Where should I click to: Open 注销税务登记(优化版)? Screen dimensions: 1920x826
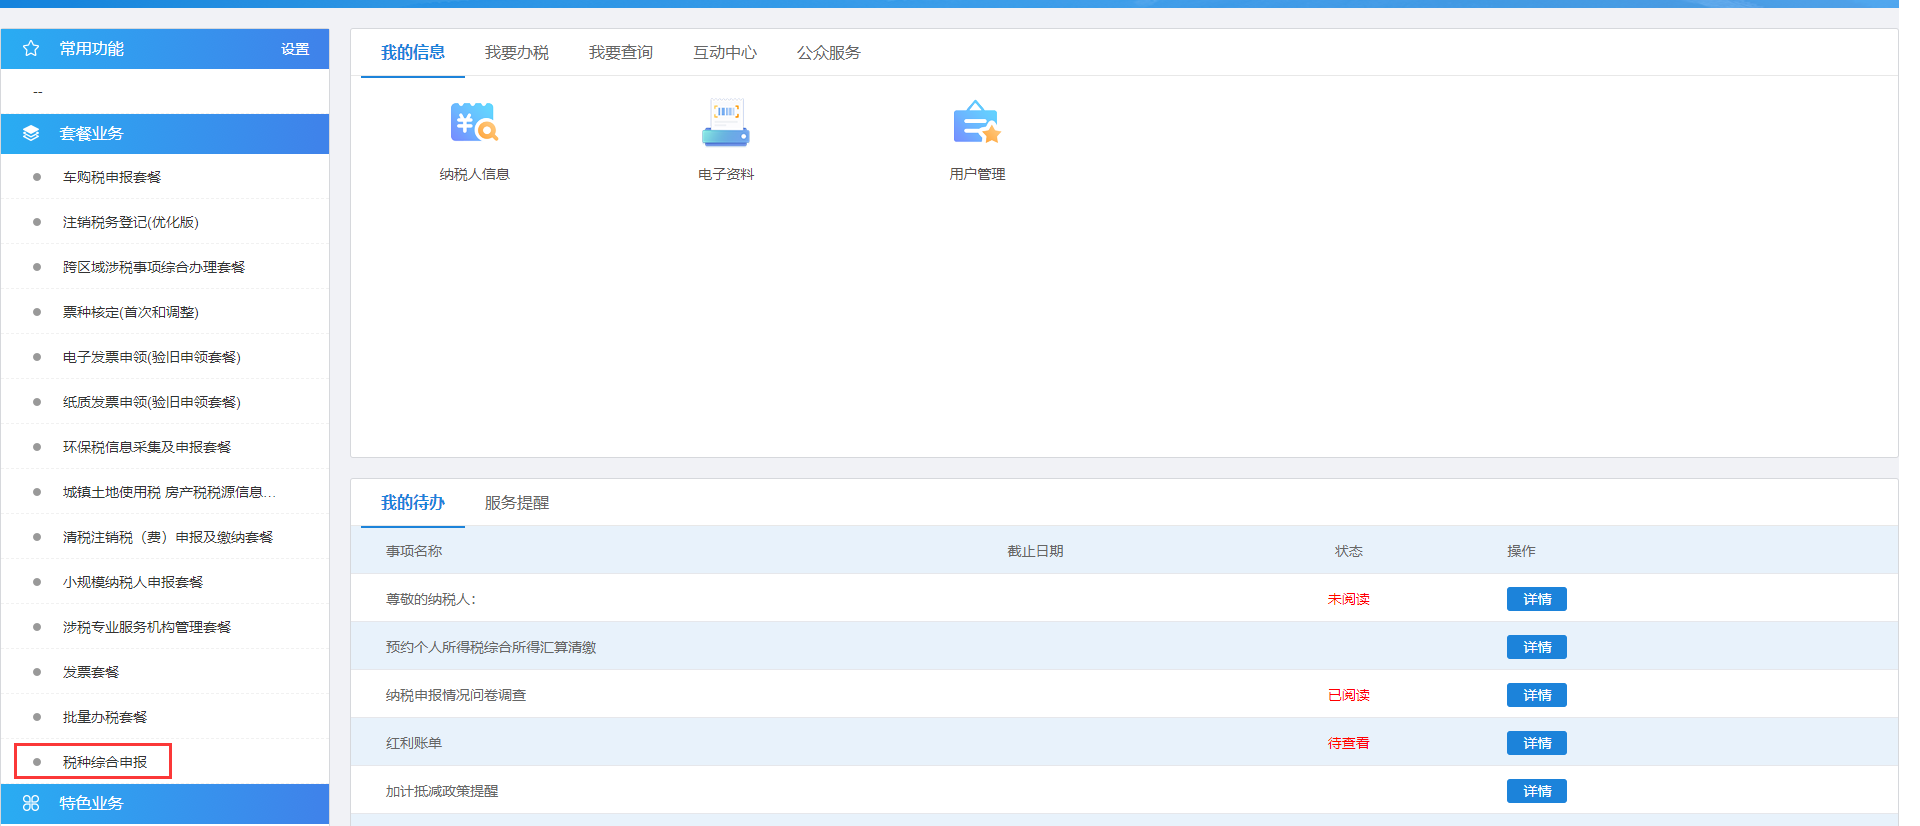[131, 222]
